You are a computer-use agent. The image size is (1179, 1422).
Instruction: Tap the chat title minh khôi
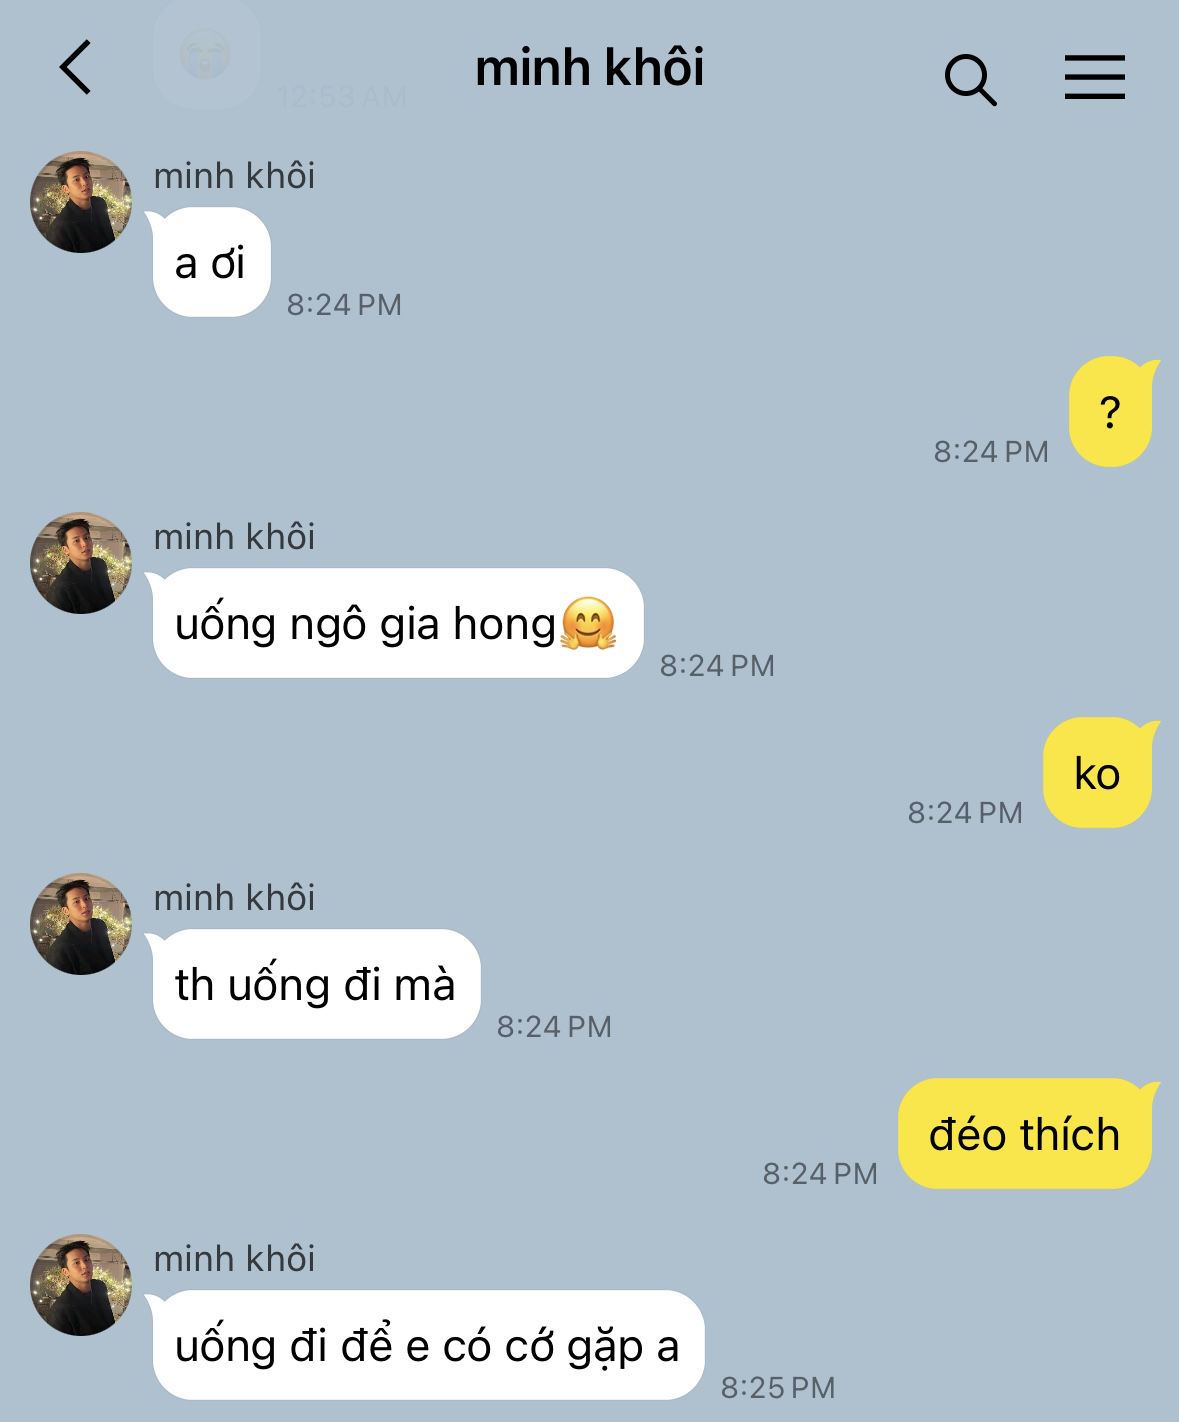(590, 68)
